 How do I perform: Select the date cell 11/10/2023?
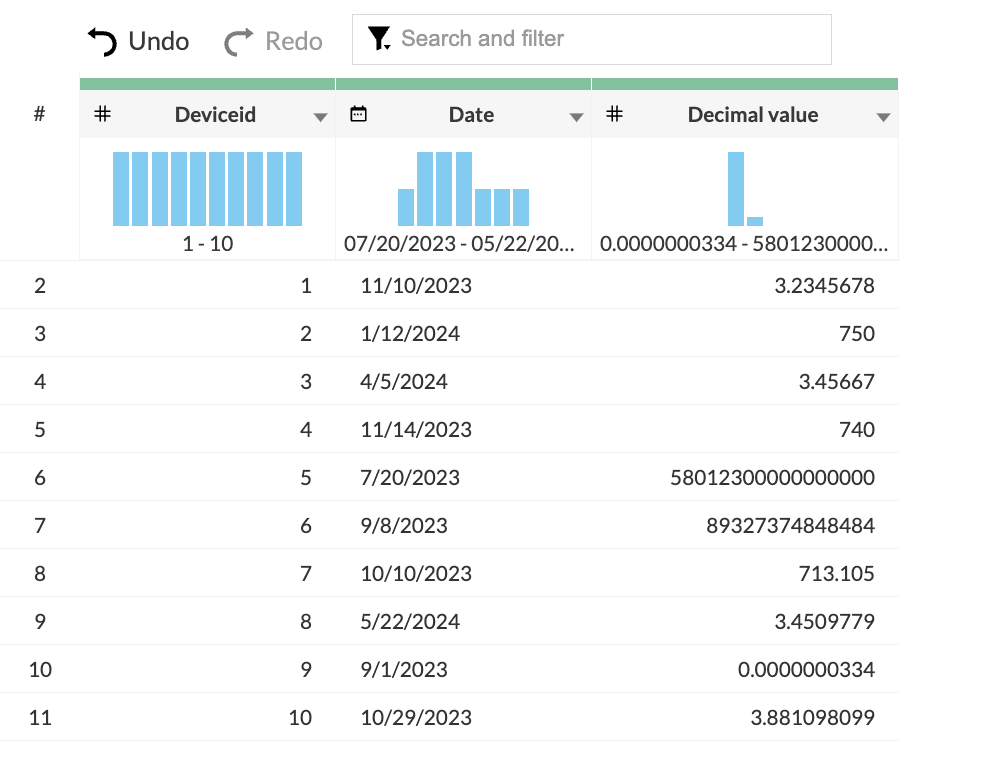416,286
